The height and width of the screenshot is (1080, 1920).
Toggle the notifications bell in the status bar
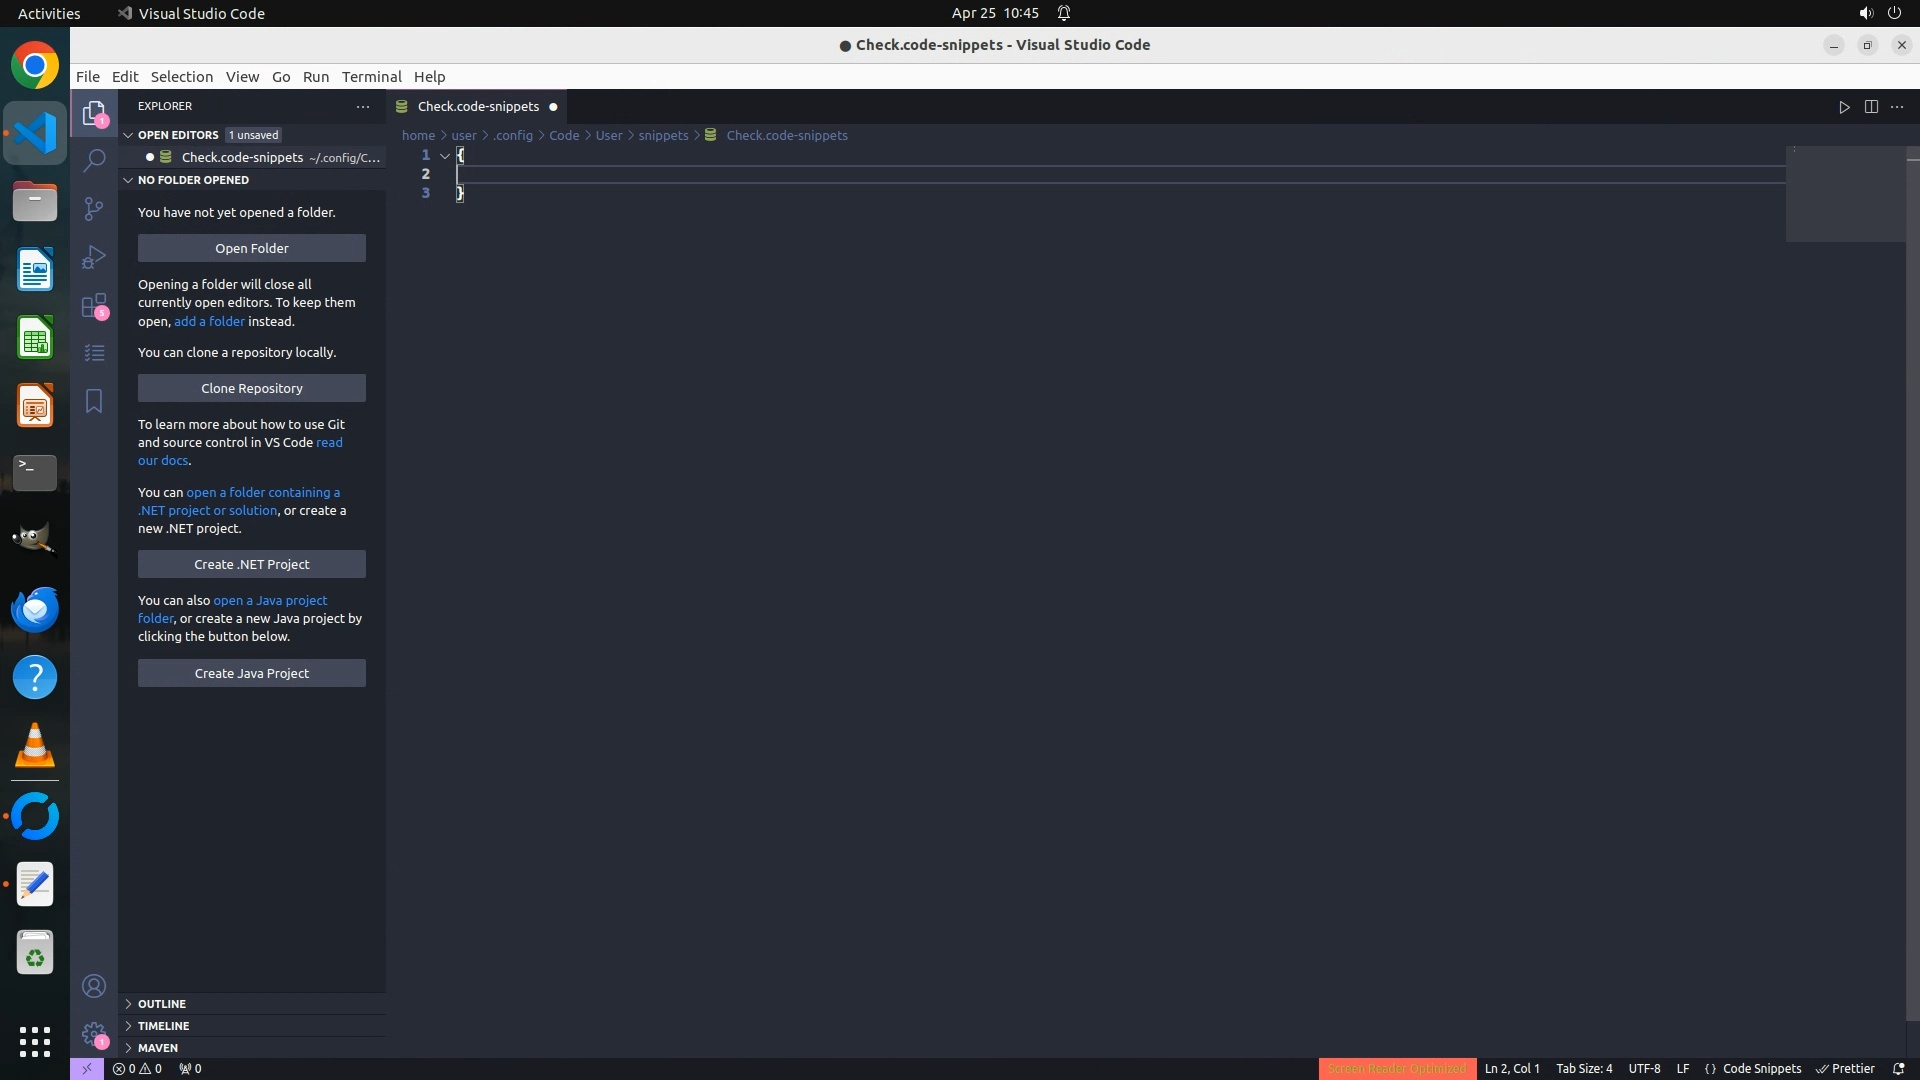coord(1898,1068)
